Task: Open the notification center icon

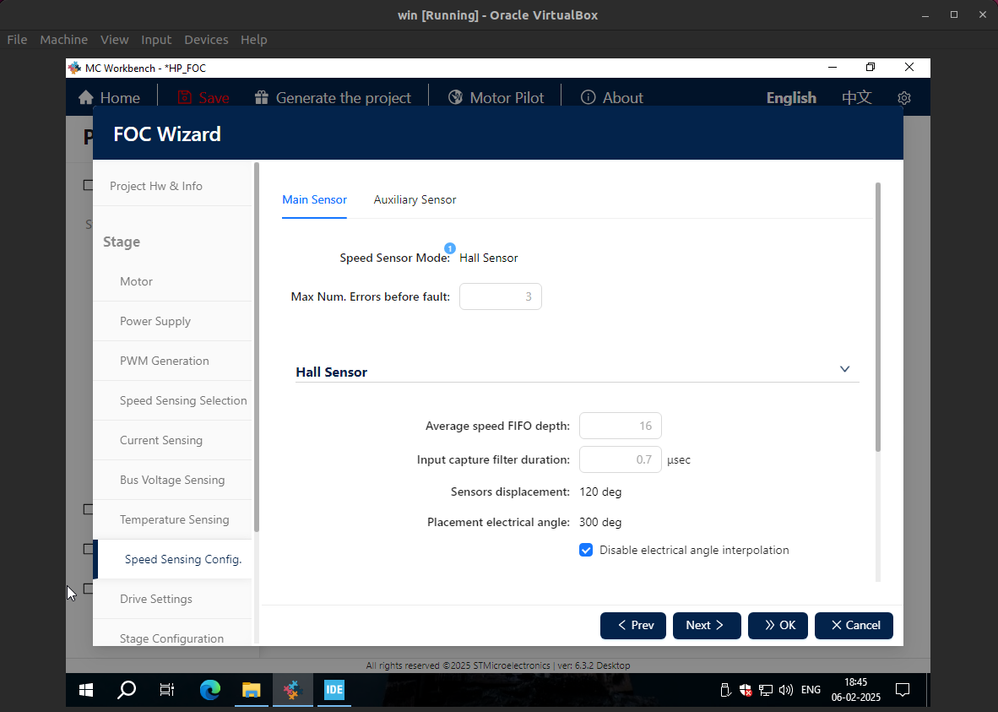Action: 903,690
